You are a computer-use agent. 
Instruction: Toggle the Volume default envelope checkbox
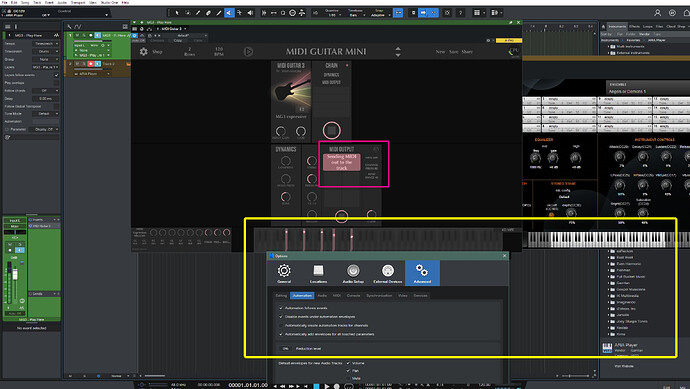(348, 363)
